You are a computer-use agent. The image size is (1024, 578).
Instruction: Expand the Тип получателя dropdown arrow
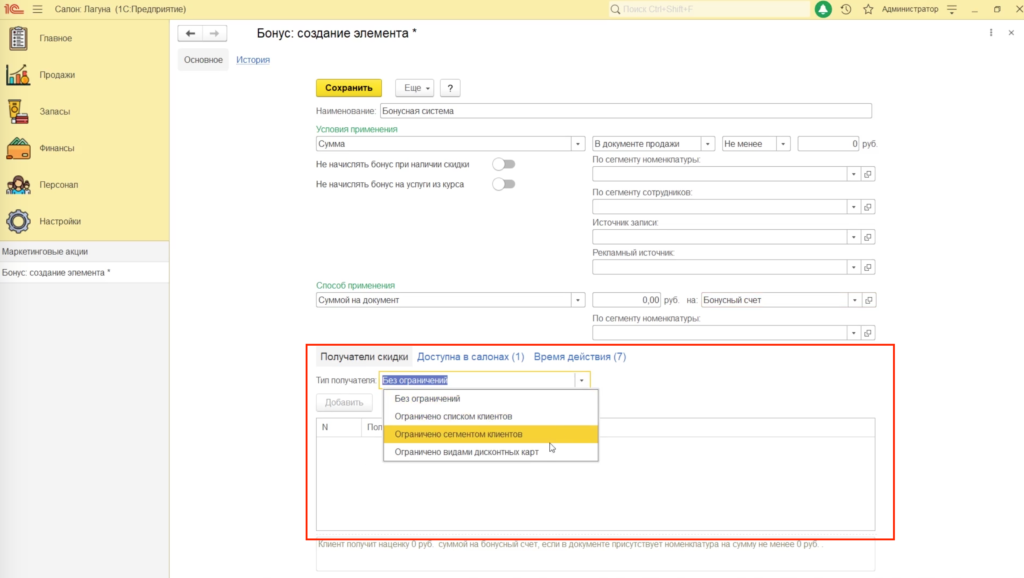pos(581,380)
